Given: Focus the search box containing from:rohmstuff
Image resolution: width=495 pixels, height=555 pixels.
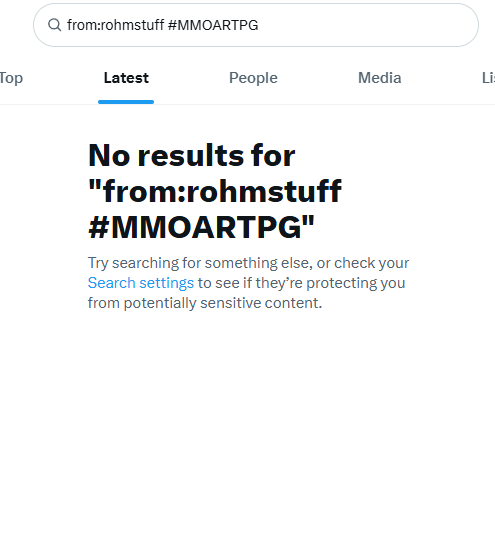Looking at the screenshot, I should pos(256,25).
